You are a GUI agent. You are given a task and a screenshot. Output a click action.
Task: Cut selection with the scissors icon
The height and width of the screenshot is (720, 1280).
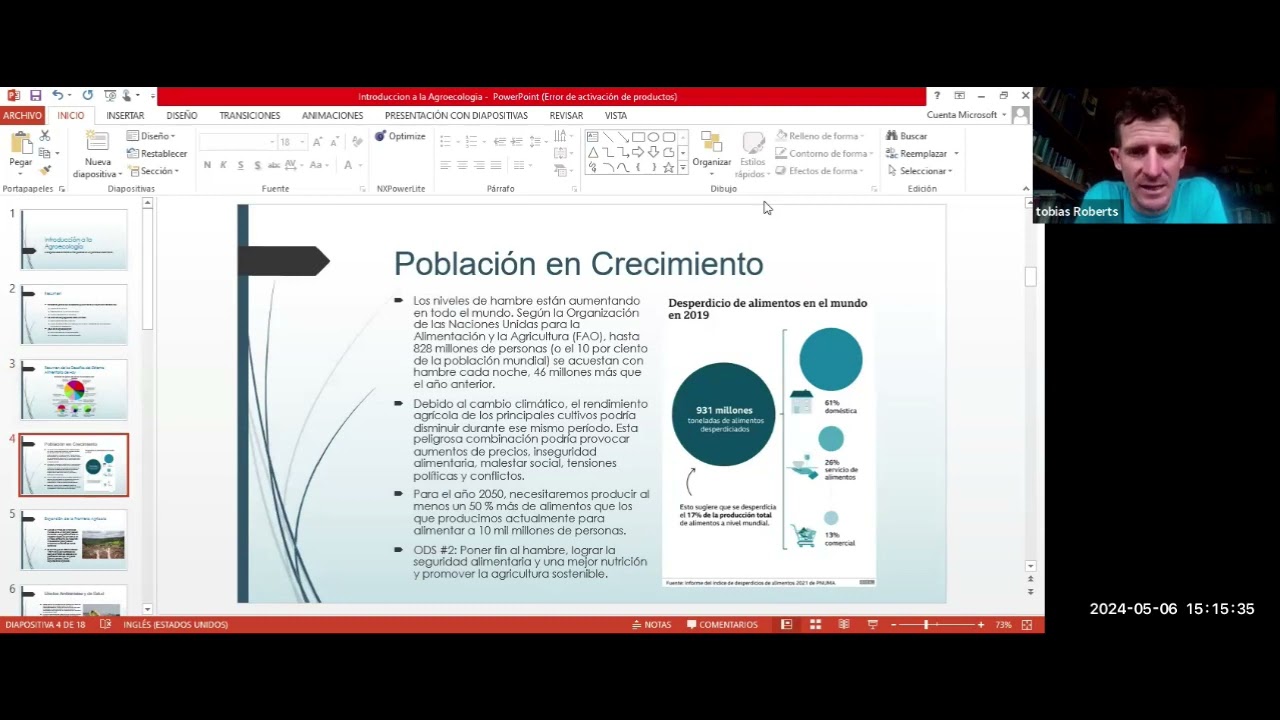point(44,136)
